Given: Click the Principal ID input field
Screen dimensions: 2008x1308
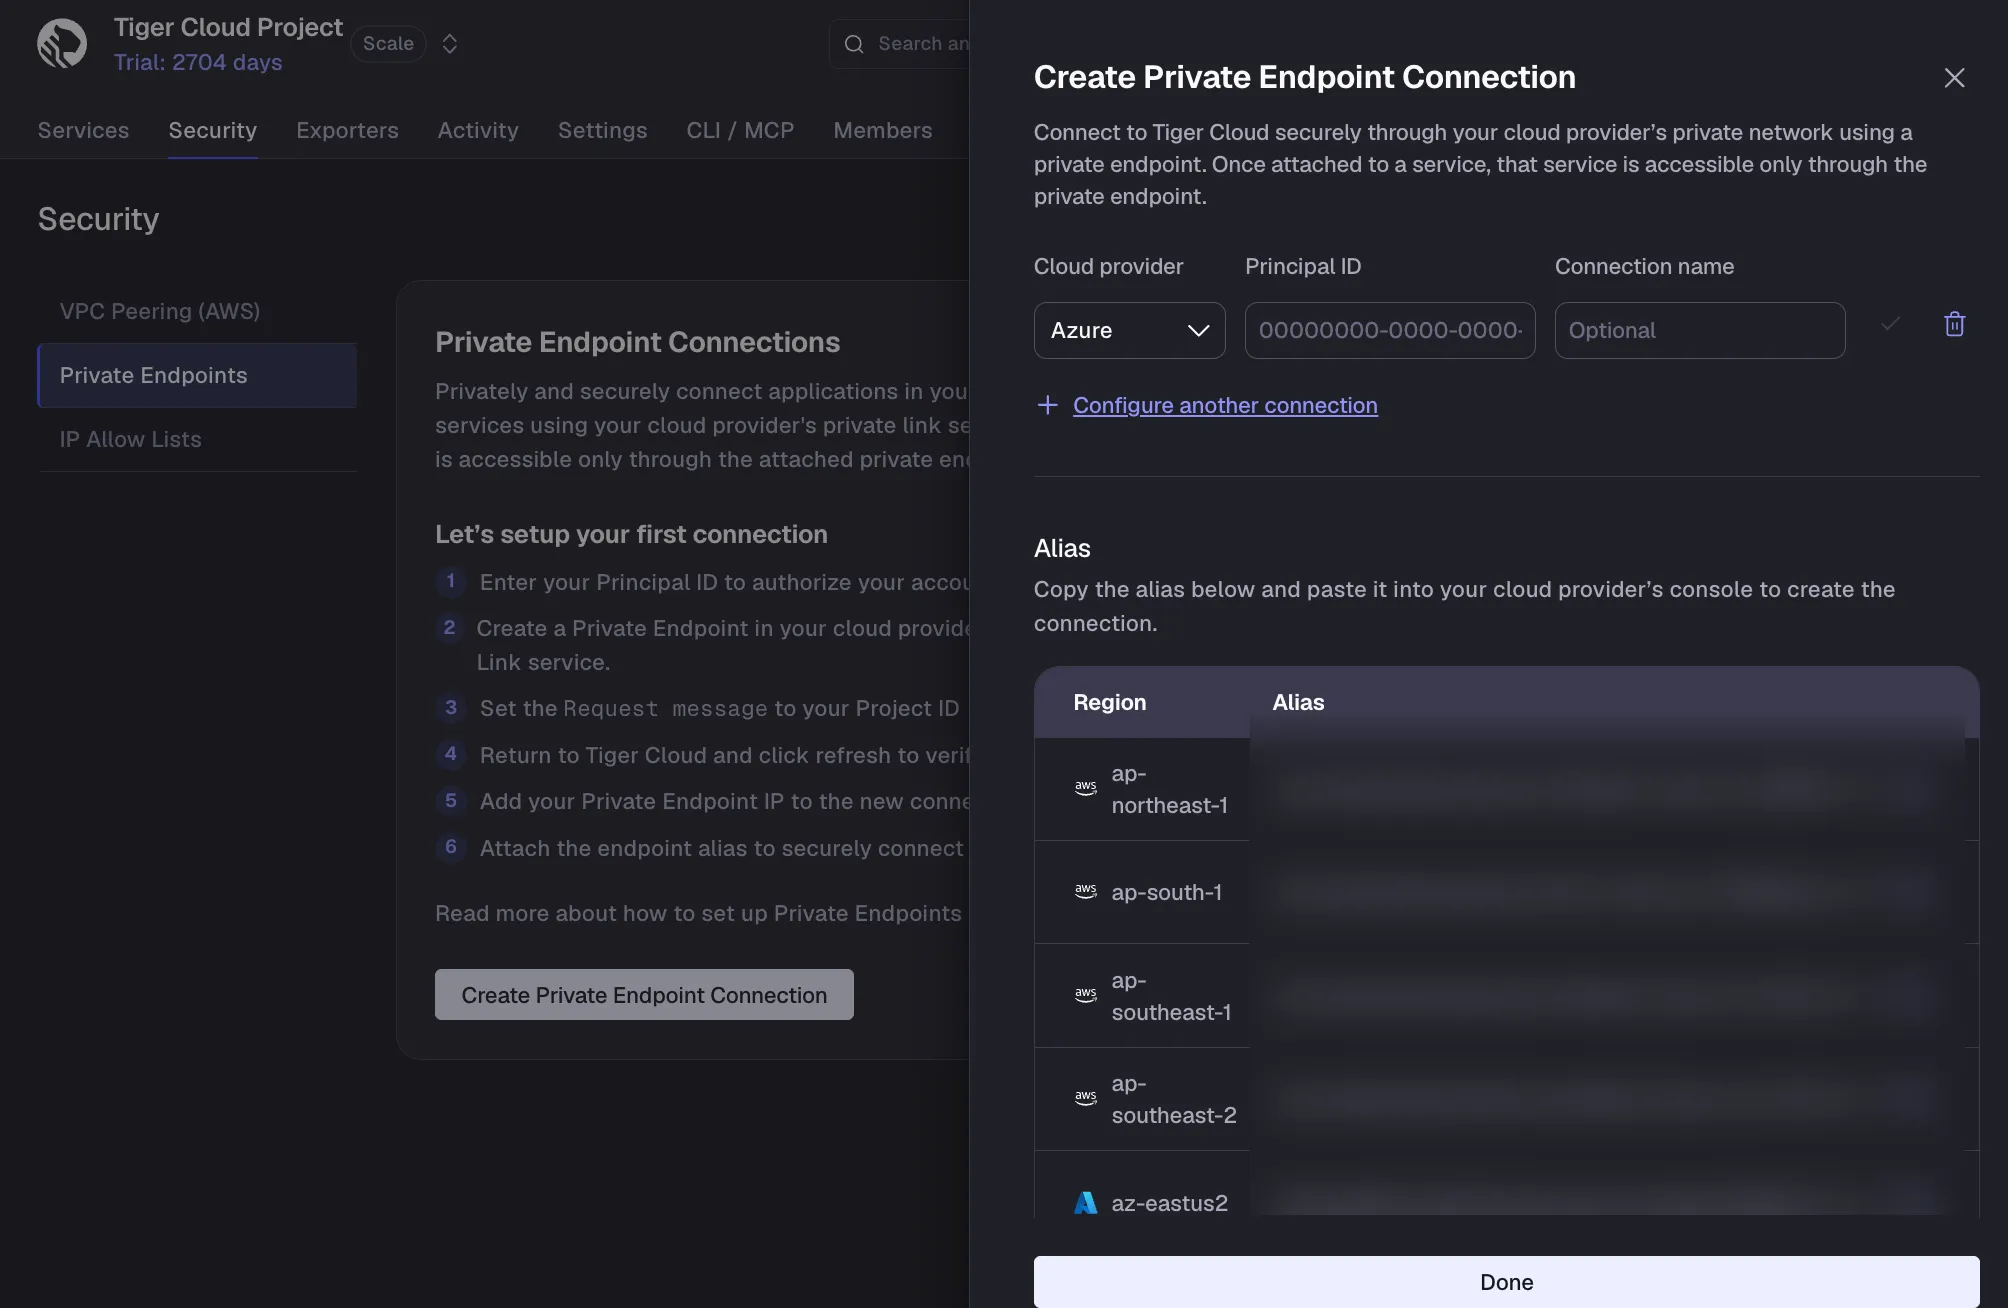Looking at the screenshot, I should pyautogui.click(x=1389, y=330).
